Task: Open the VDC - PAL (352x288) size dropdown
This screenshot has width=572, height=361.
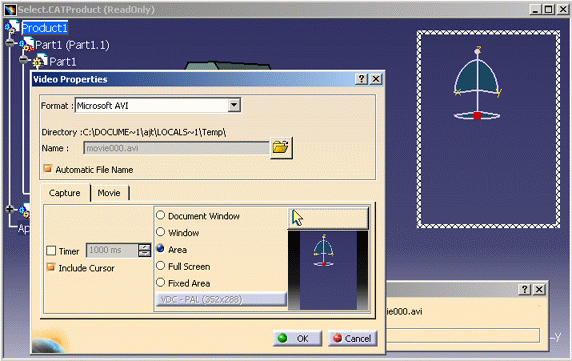Action: [221, 299]
